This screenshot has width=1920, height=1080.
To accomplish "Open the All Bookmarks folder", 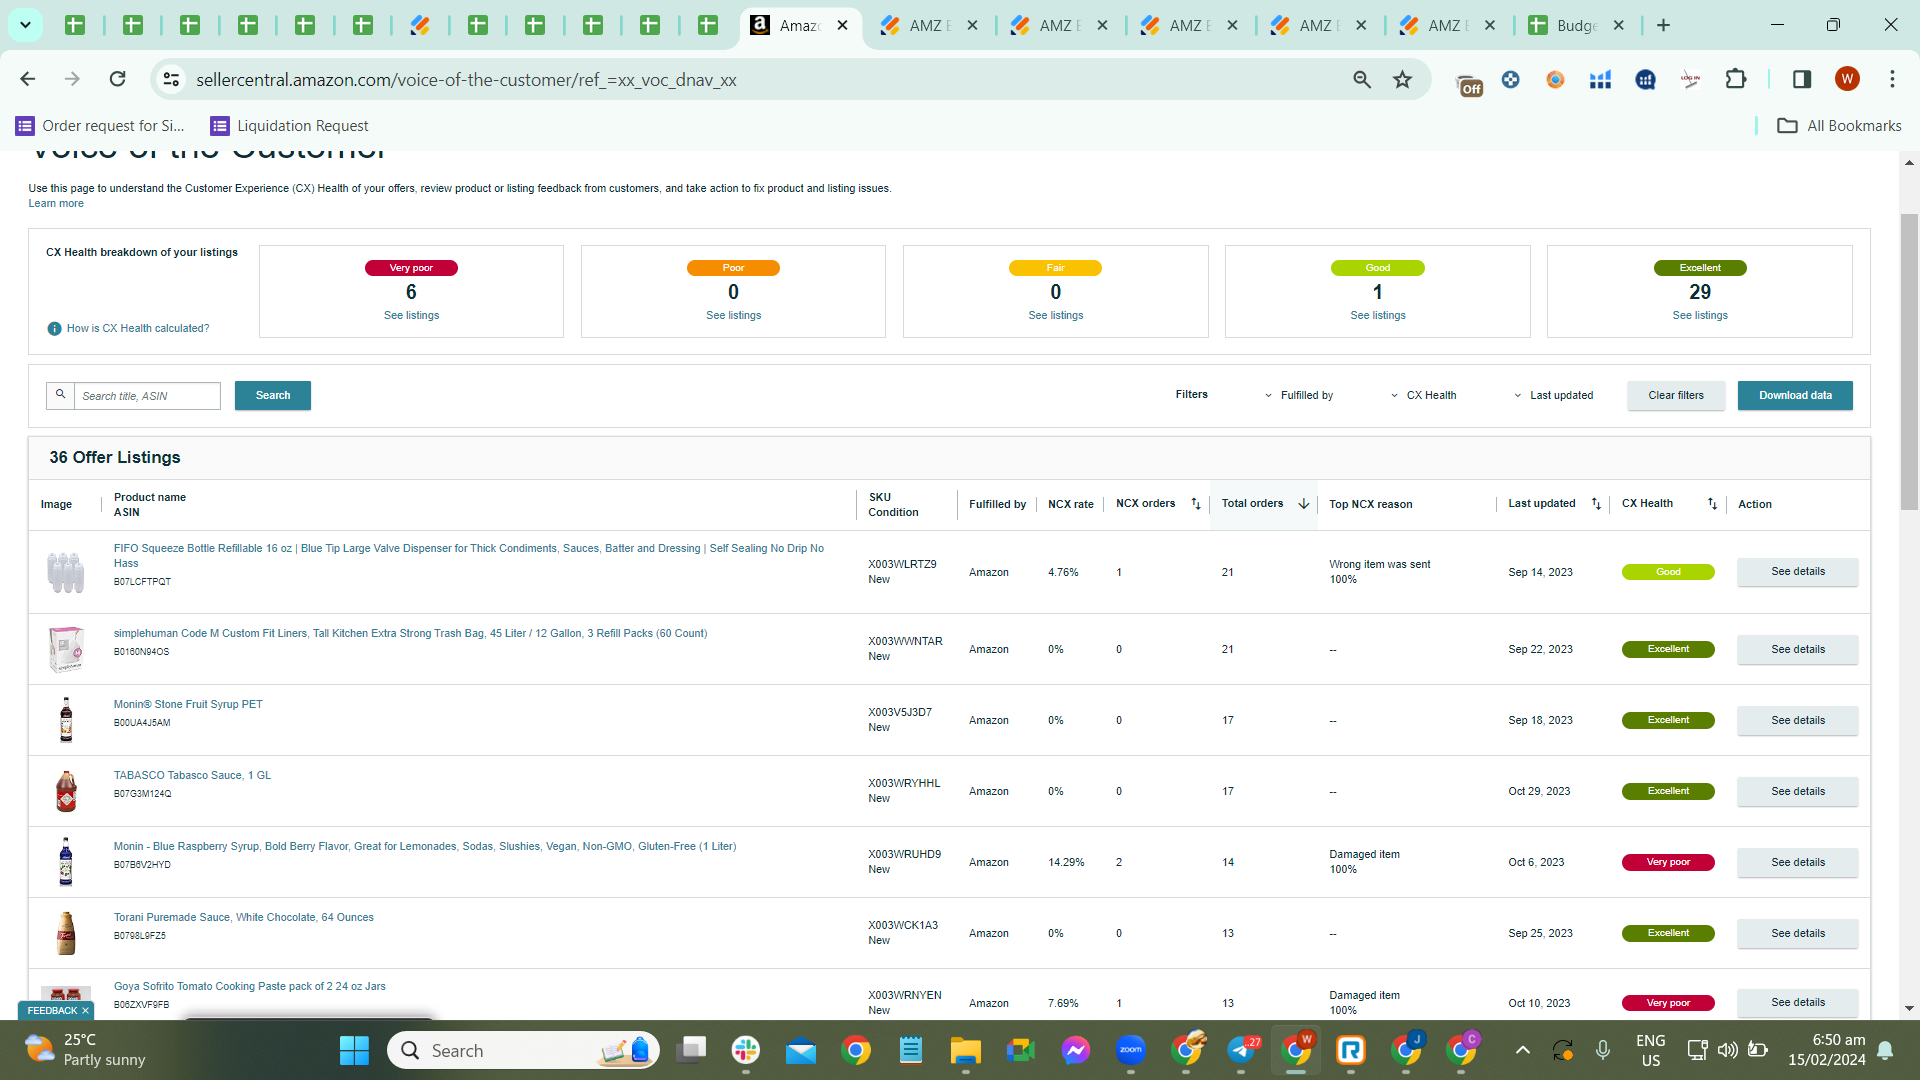I will click(x=1839, y=126).
